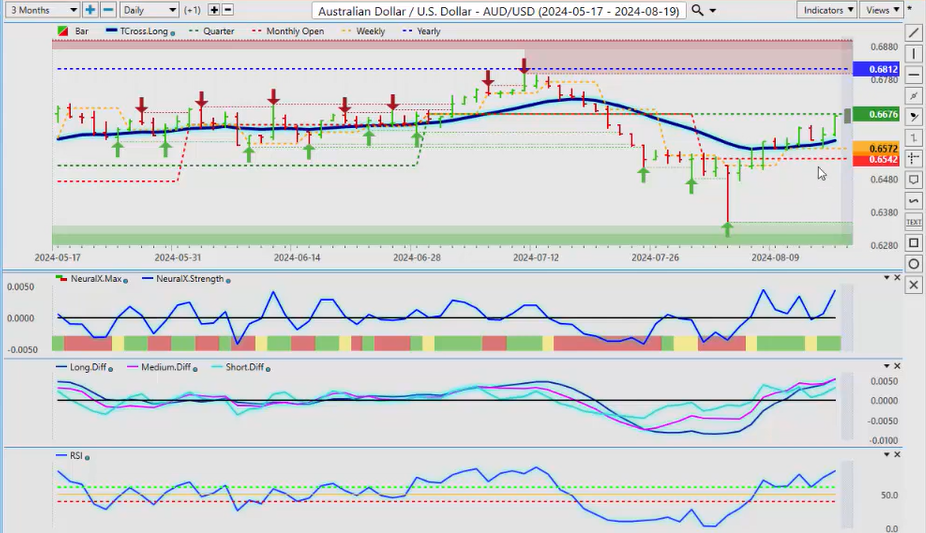Open the Views menu
The image size is (926, 533).
pos(881,10)
